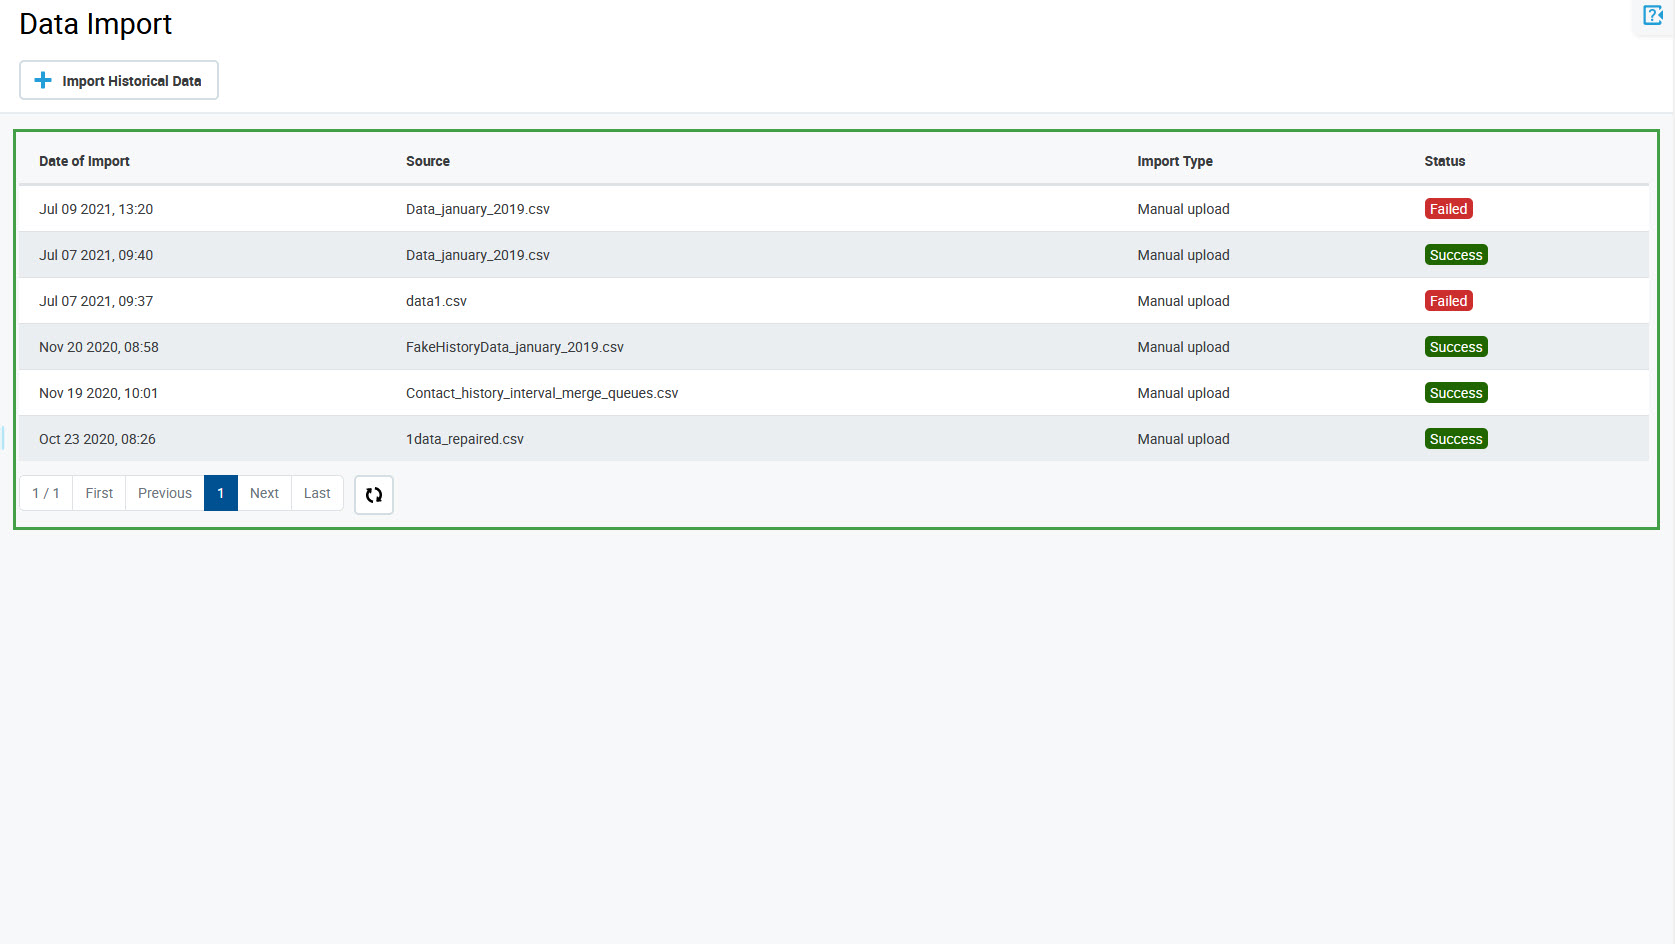Click the plus icon on Import Historical Data
This screenshot has height=944, width=1675.
tap(43, 80)
